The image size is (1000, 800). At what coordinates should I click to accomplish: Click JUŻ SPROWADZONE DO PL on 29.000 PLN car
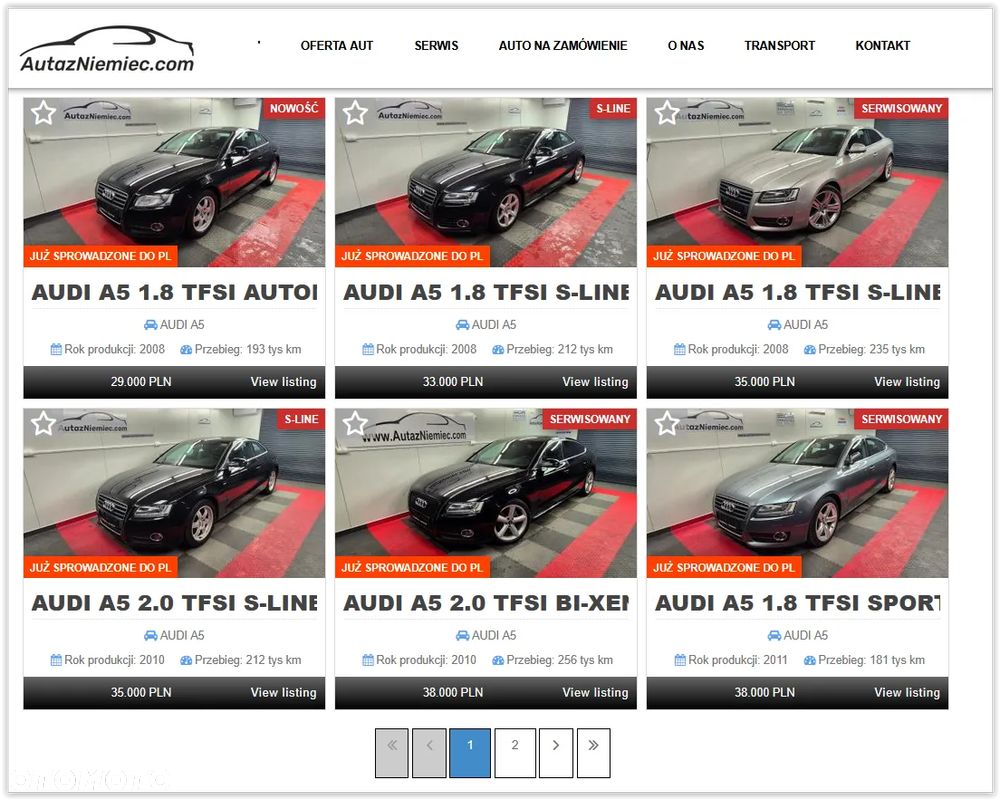(100, 256)
